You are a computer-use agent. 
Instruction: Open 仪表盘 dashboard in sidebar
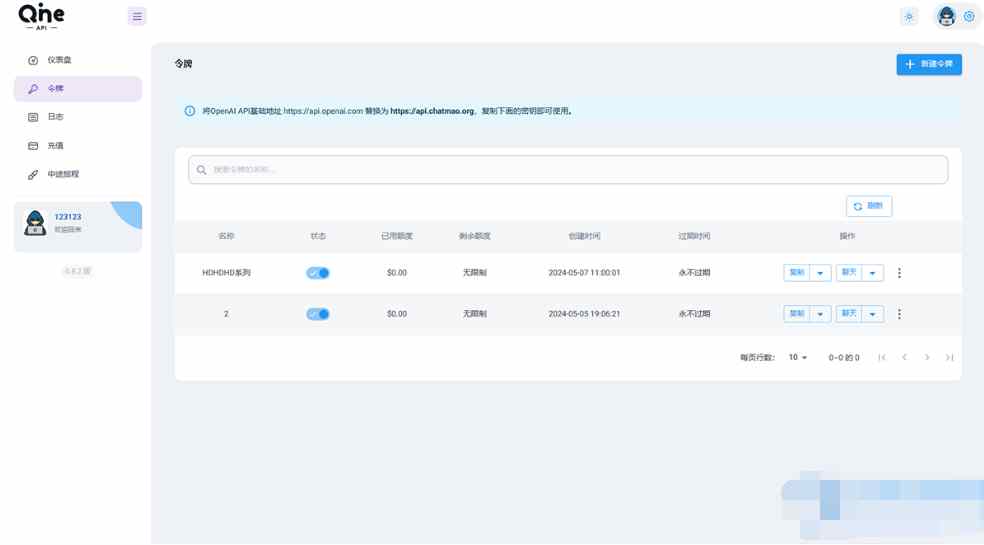59,60
